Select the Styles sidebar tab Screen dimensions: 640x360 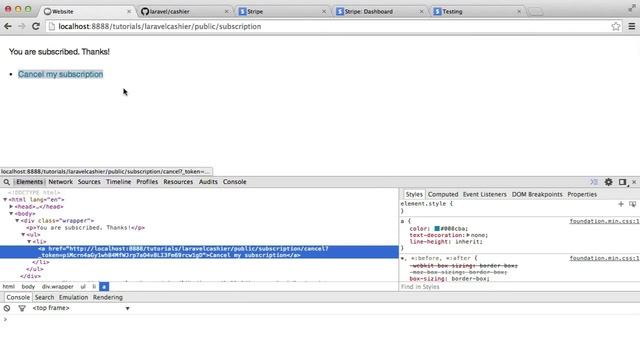coord(414,194)
